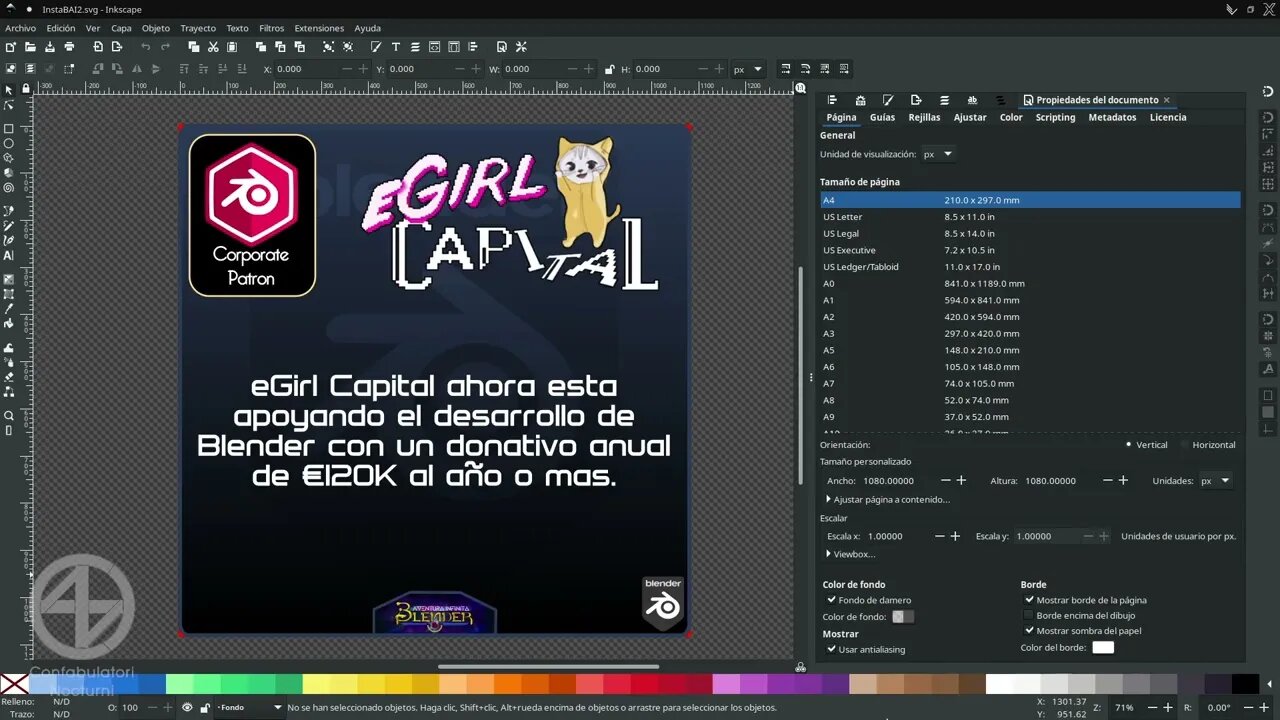The image size is (1280, 720).
Task: Open the Filtros menu
Action: tap(271, 28)
